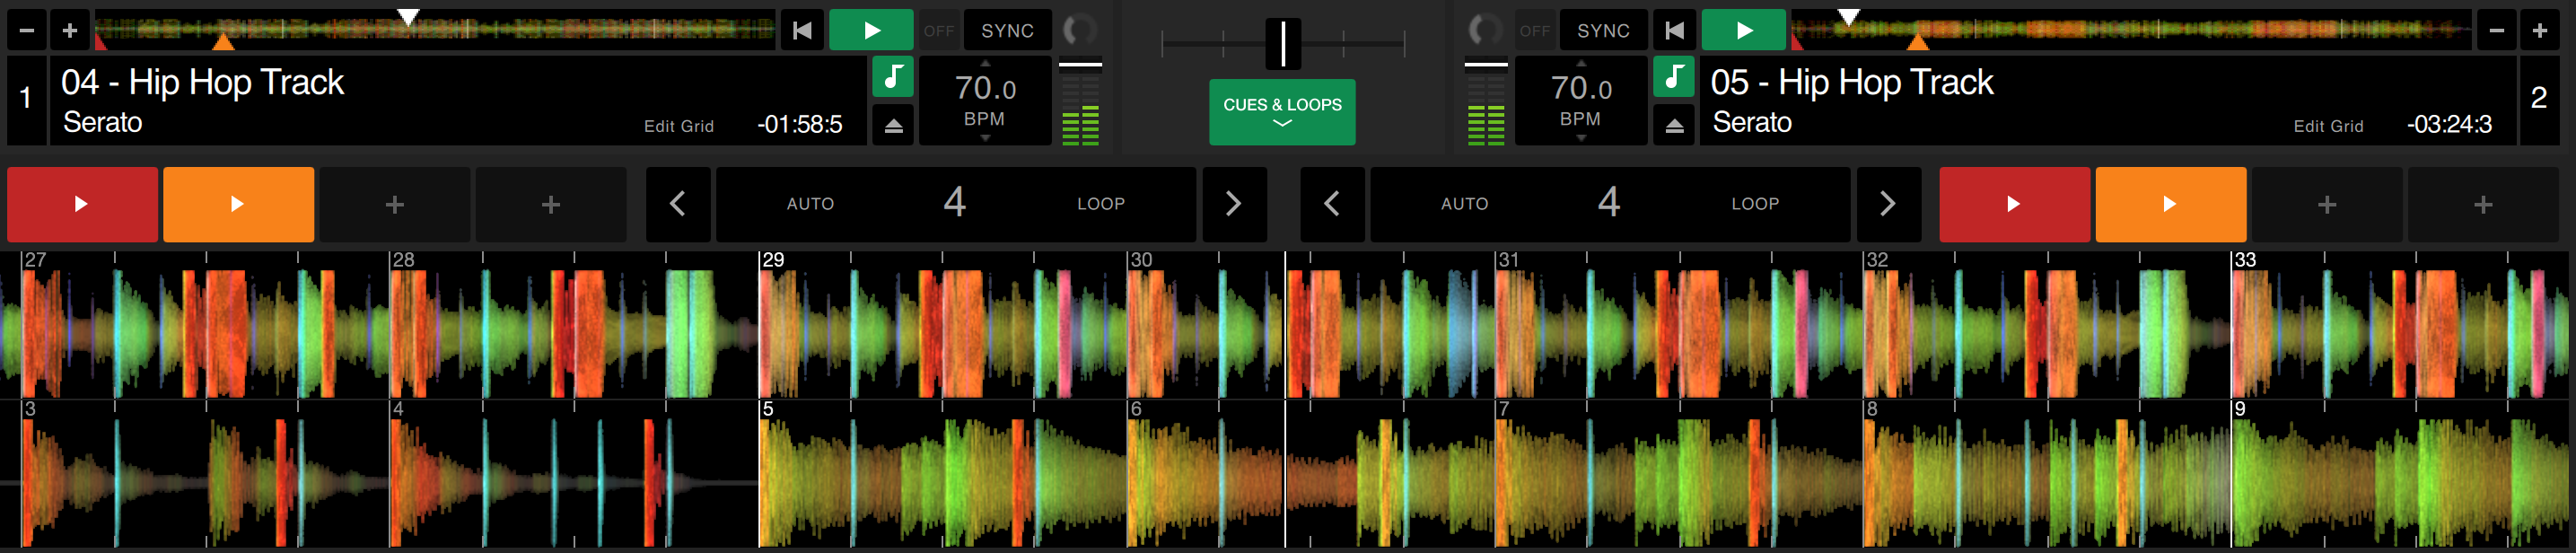
Task: Activate AUTO LOOP on deck 1
Action: [x=810, y=204]
